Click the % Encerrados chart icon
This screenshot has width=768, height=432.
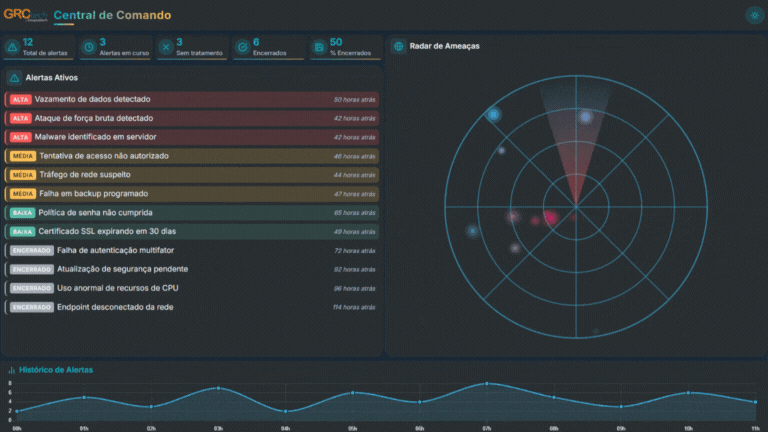[318, 47]
